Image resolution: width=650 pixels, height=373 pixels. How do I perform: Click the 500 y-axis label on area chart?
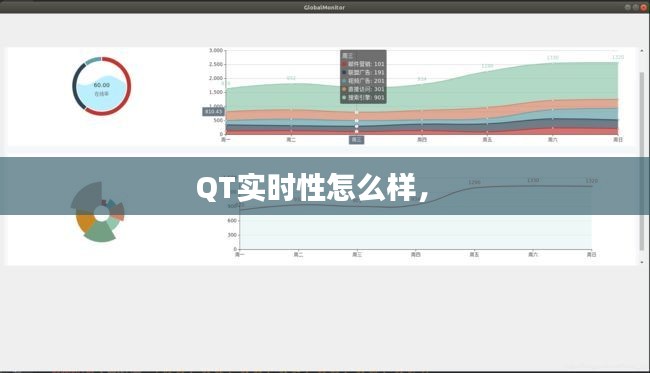click(x=218, y=120)
